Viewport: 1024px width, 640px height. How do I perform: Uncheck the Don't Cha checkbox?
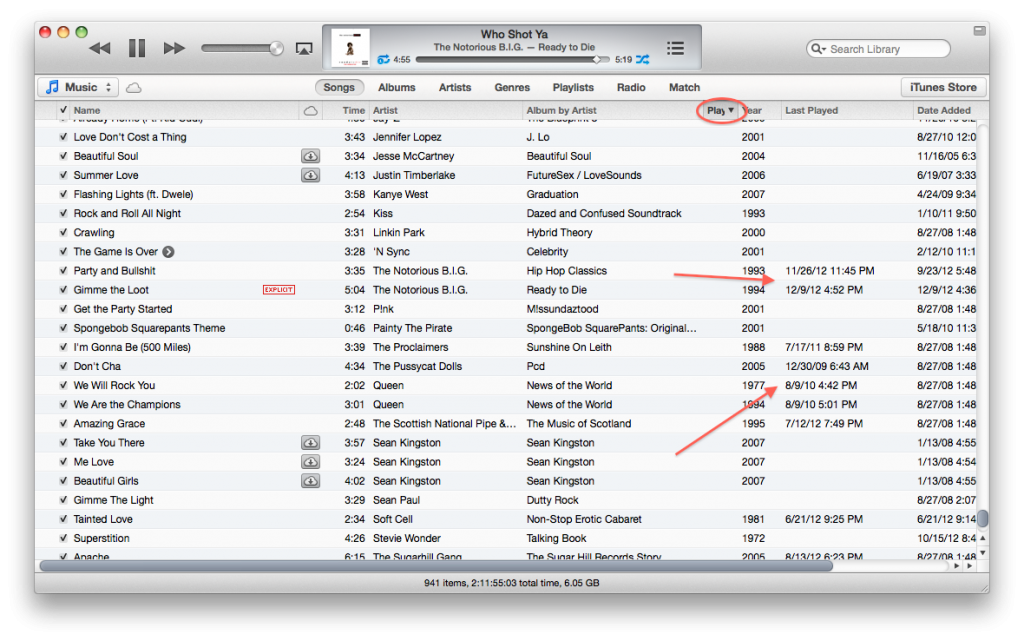click(63, 366)
